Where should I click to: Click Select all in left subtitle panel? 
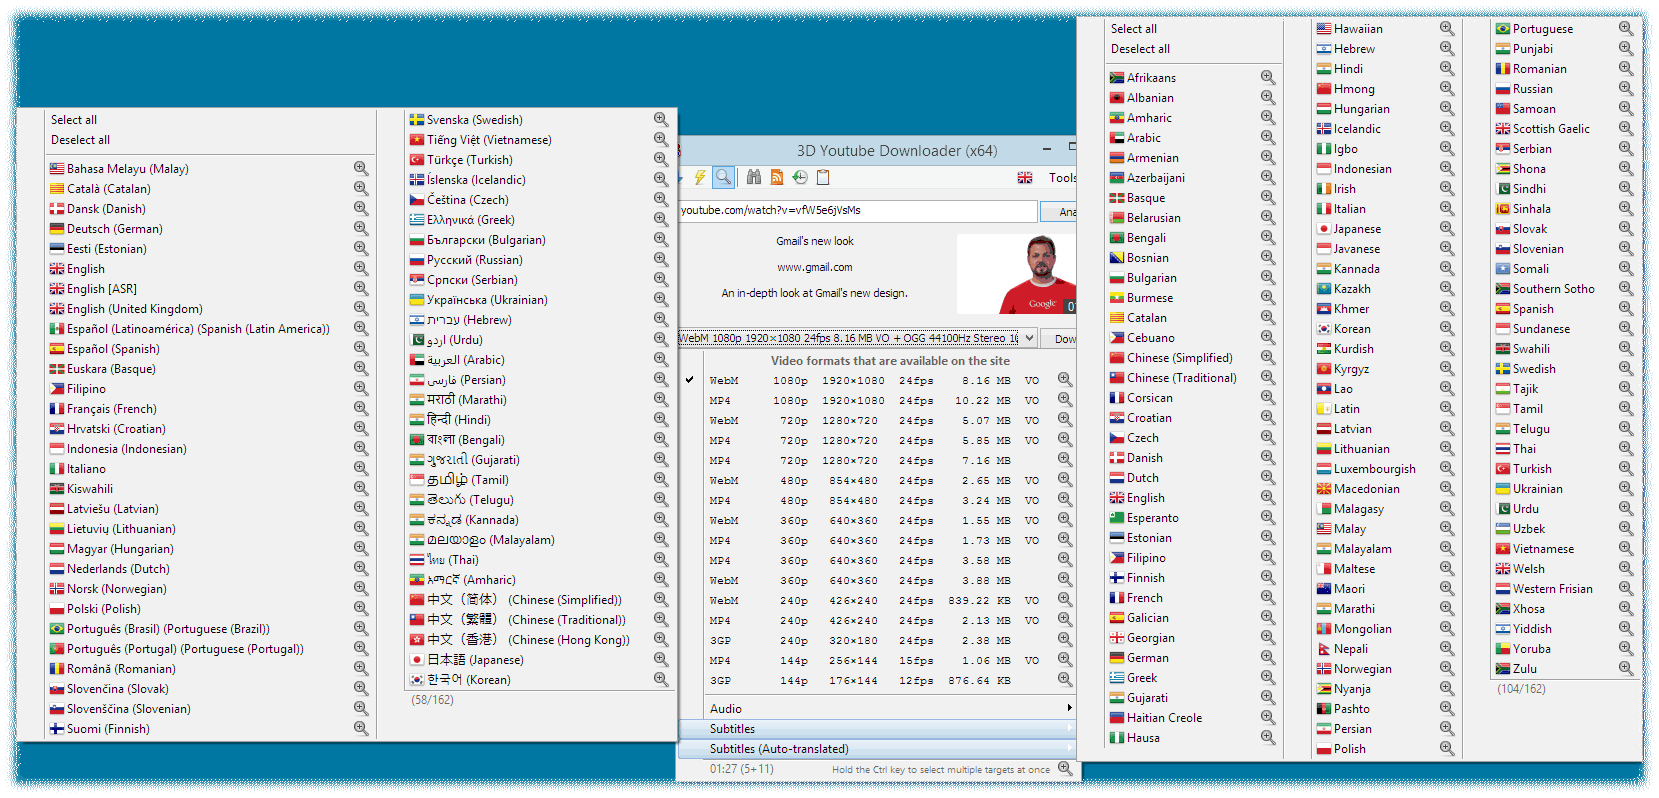(x=74, y=120)
